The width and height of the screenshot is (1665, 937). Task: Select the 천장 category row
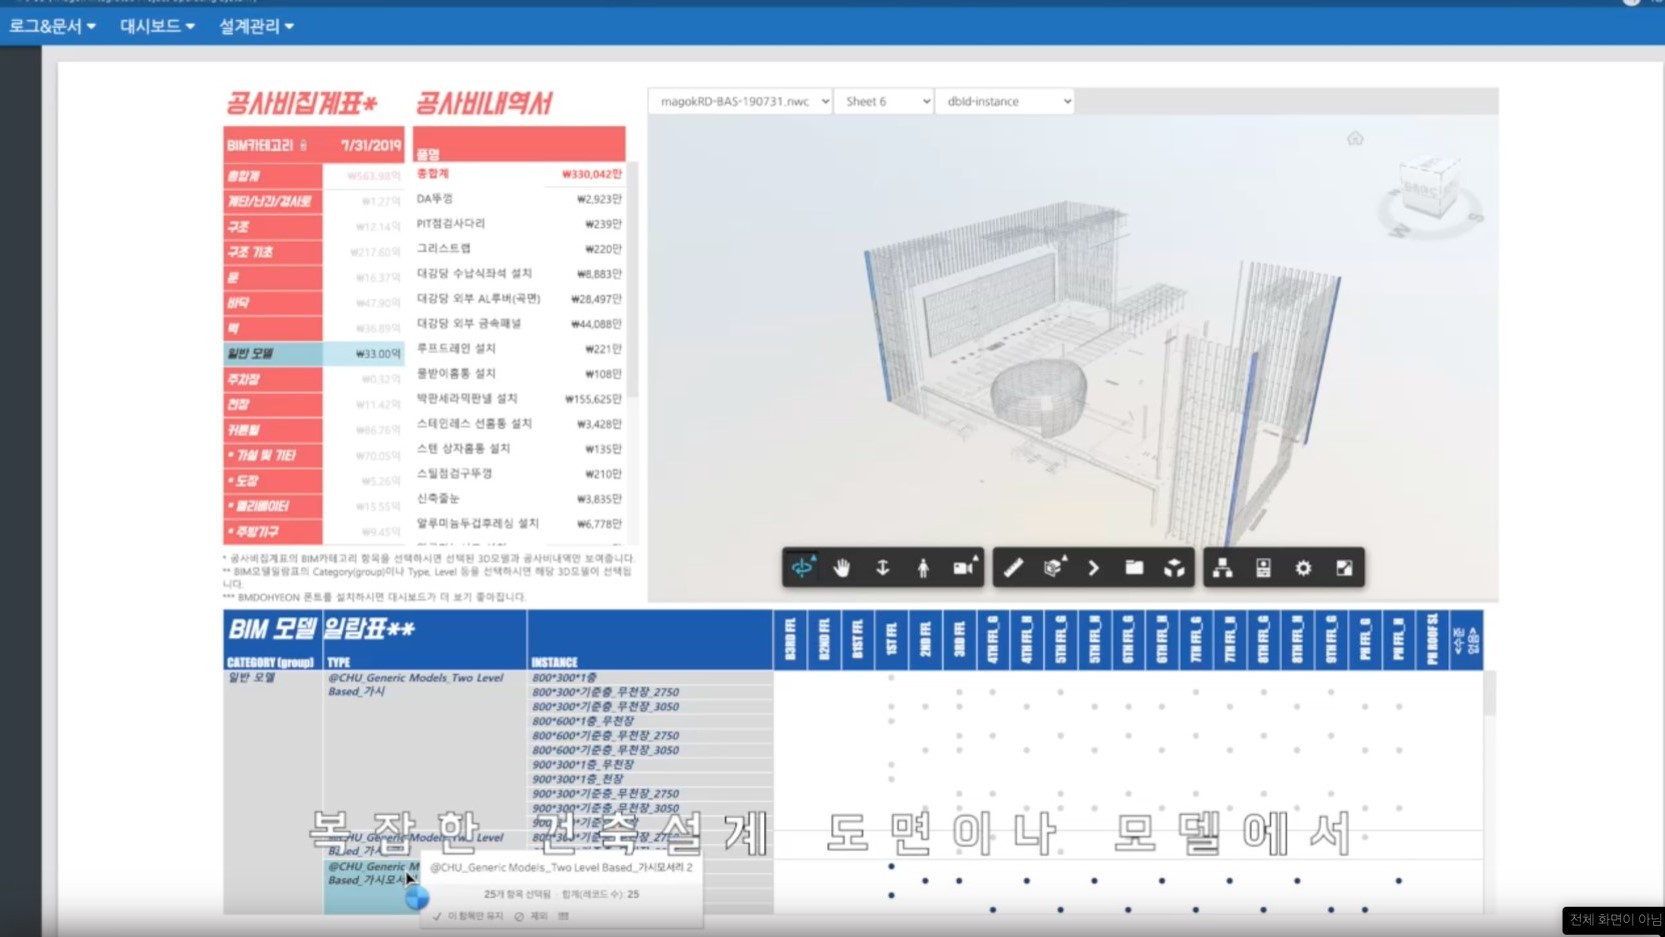click(313, 405)
